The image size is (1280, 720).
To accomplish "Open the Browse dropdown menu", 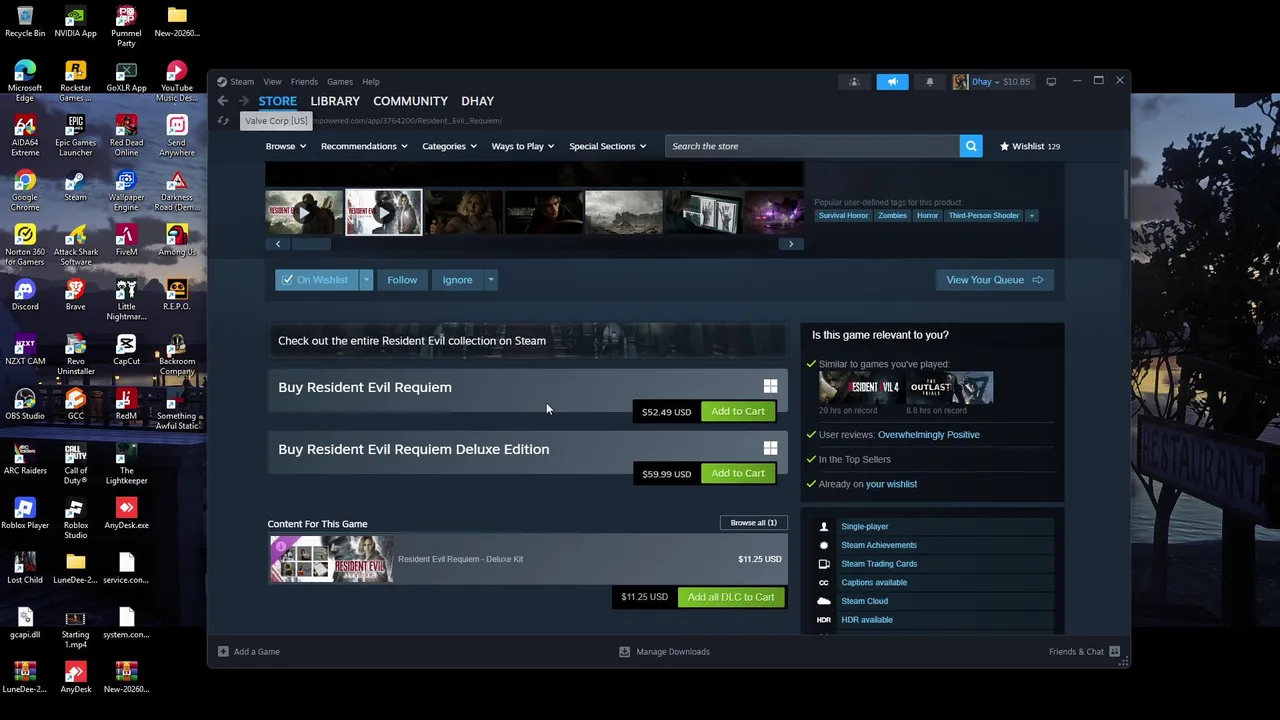I will click(x=286, y=146).
